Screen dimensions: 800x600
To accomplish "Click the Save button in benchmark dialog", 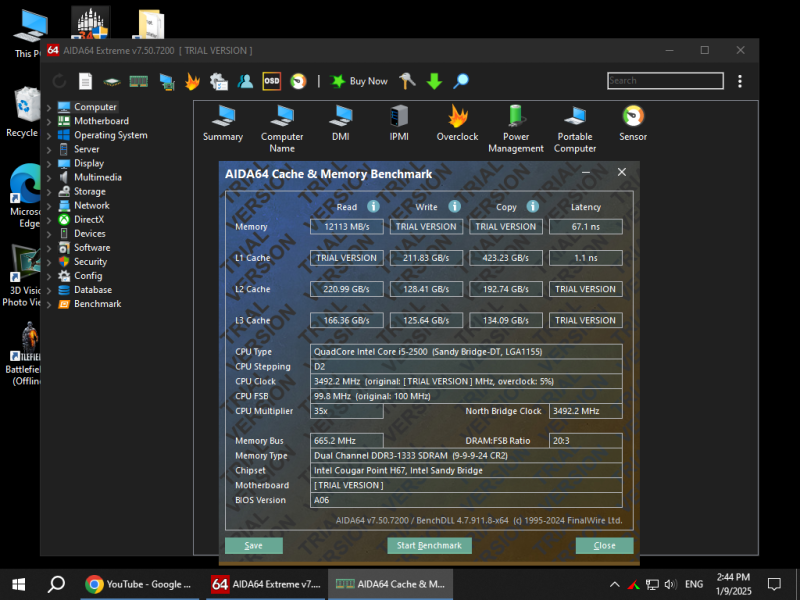I will click(x=254, y=546).
